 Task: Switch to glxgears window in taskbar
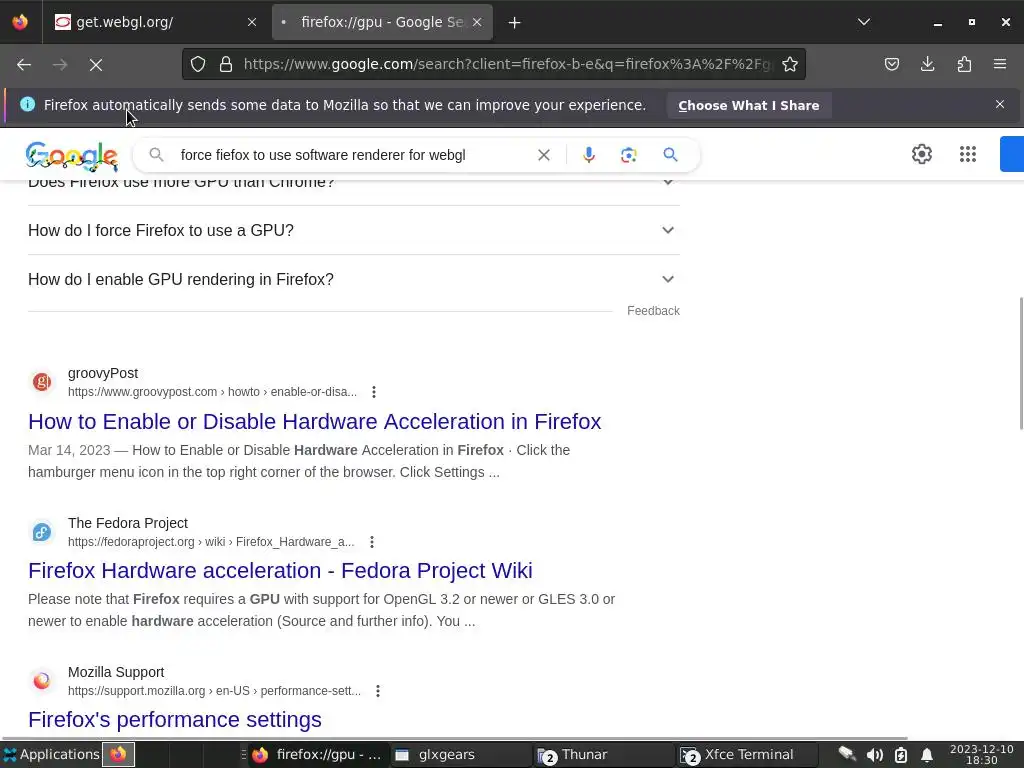click(461, 754)
